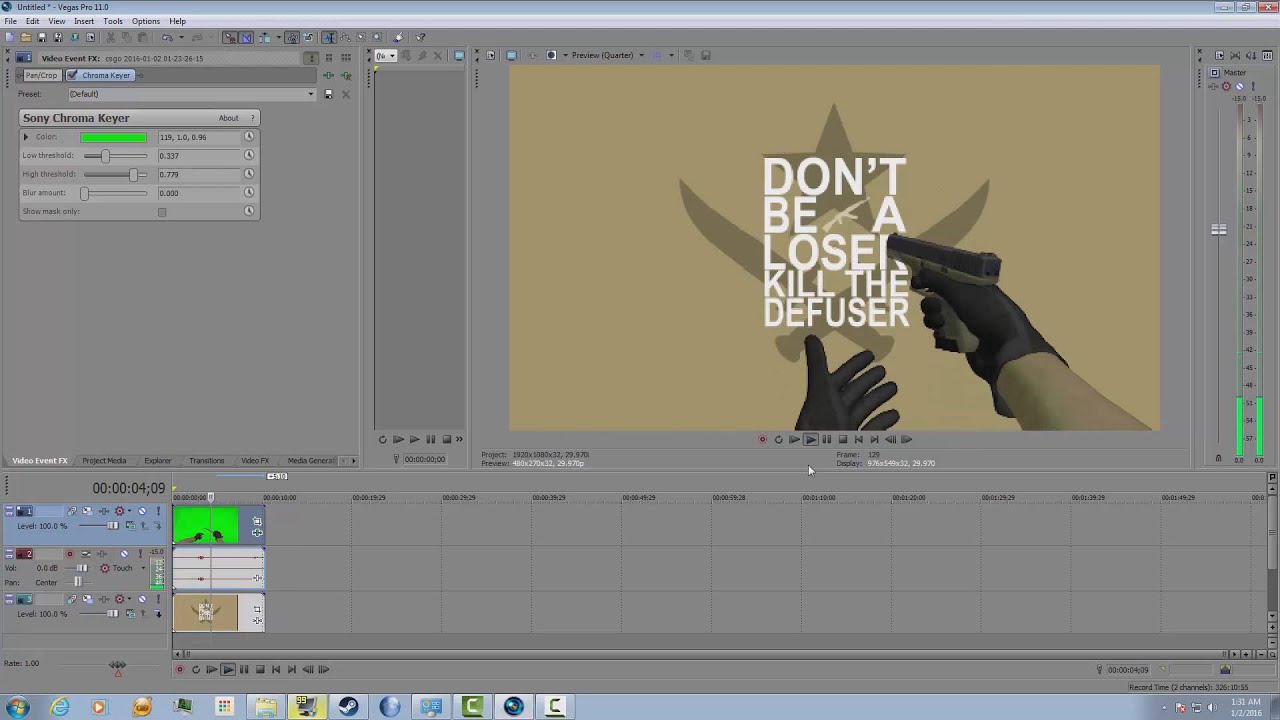Viewport: 1280px width, 720px height.
Task: Open track 1 automation settings dropdown arrow
Action: click(x=130, y=511)
